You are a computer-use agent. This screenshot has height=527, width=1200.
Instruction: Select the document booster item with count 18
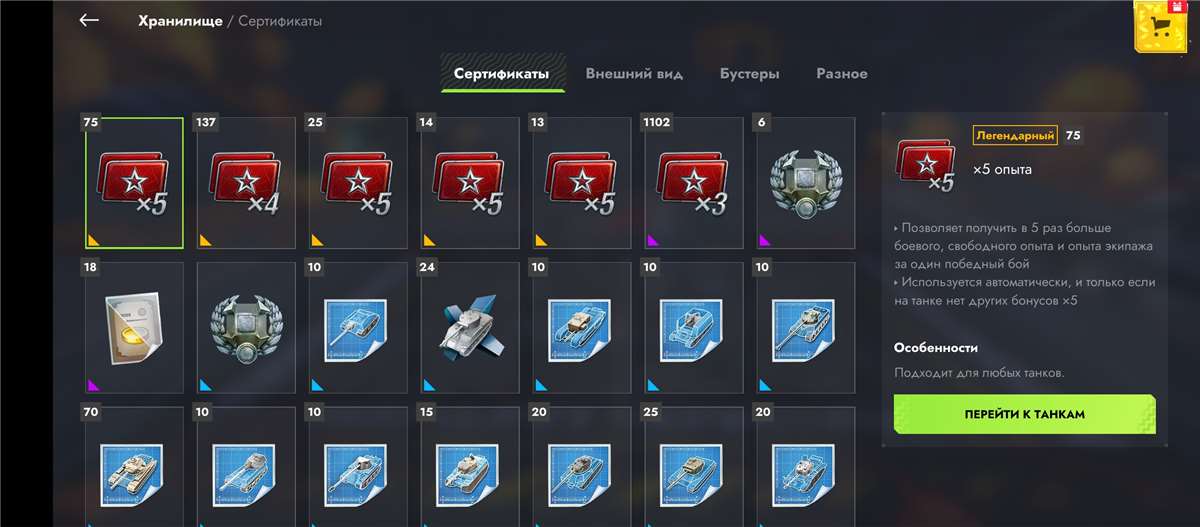coord(134,327)
